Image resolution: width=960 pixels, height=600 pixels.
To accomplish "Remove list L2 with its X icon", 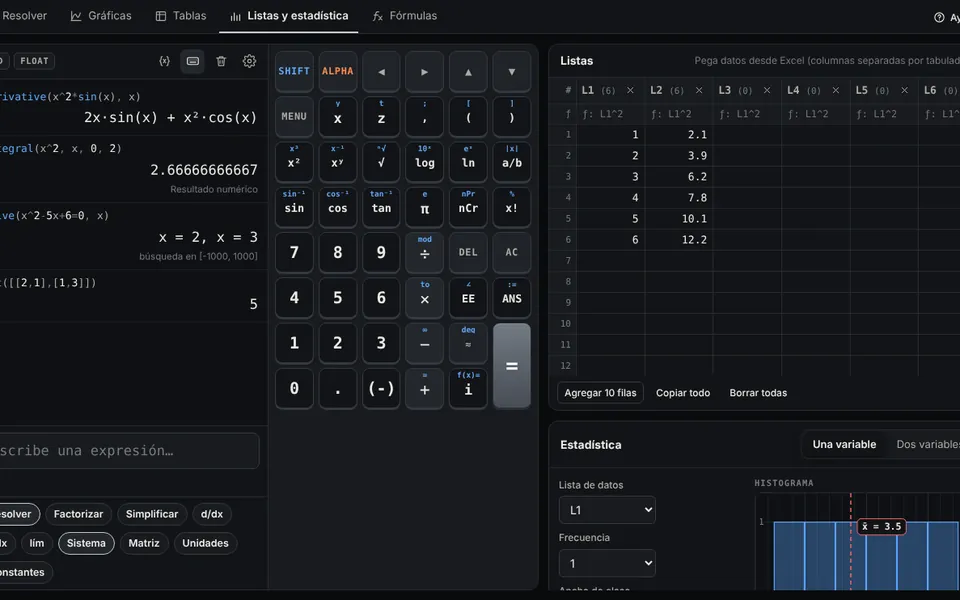I will pyautogui.click(x=699, y=90).
